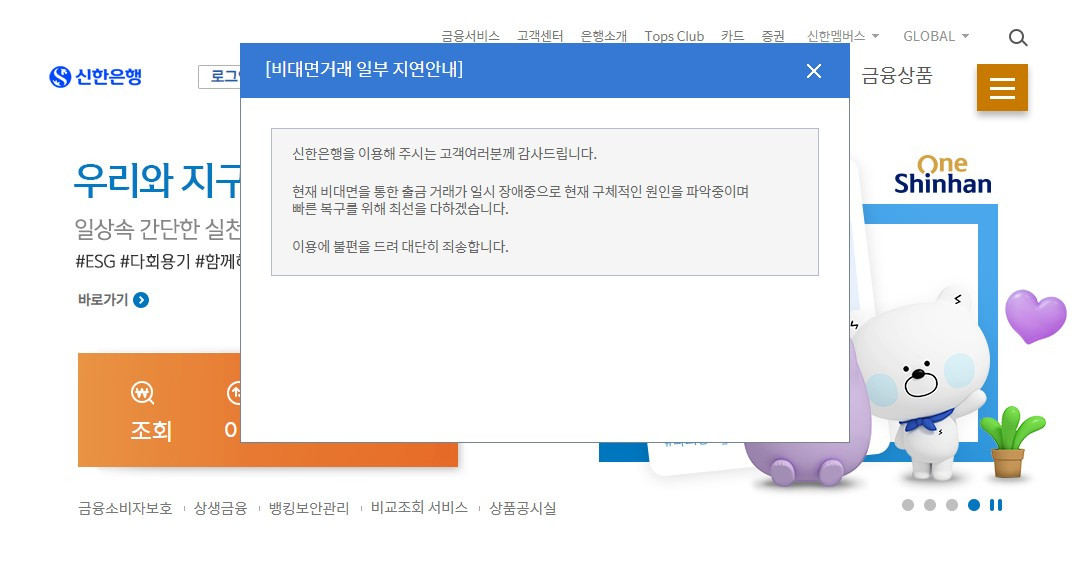The height and width of the screenshot is (561, 1089).
Task: Click the 바로가기 arrow icon
Action: click(x=141, y=300)
